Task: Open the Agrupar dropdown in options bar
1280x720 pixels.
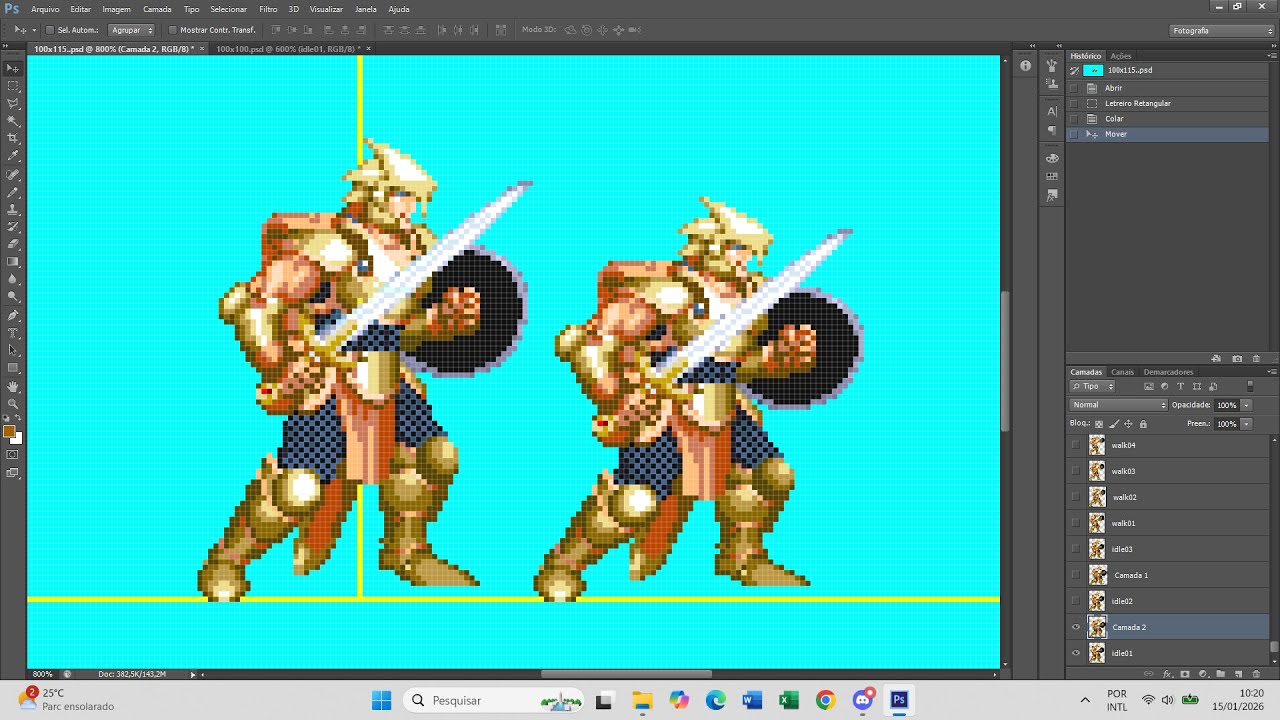Action: (131, 30)
